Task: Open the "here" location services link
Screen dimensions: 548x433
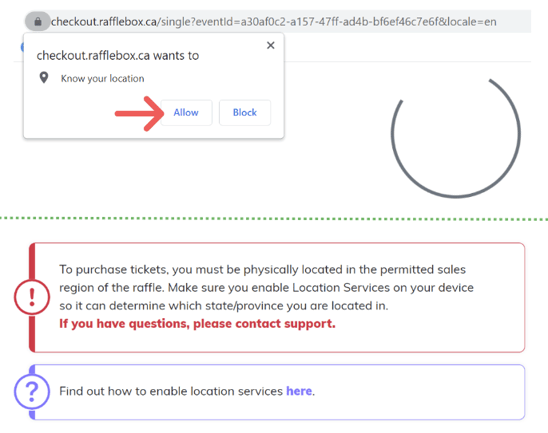Action: coord(299,391)
